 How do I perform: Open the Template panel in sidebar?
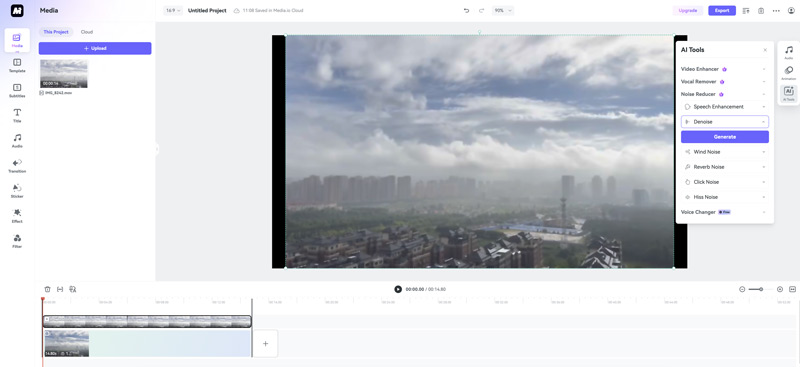click(17, 65)
